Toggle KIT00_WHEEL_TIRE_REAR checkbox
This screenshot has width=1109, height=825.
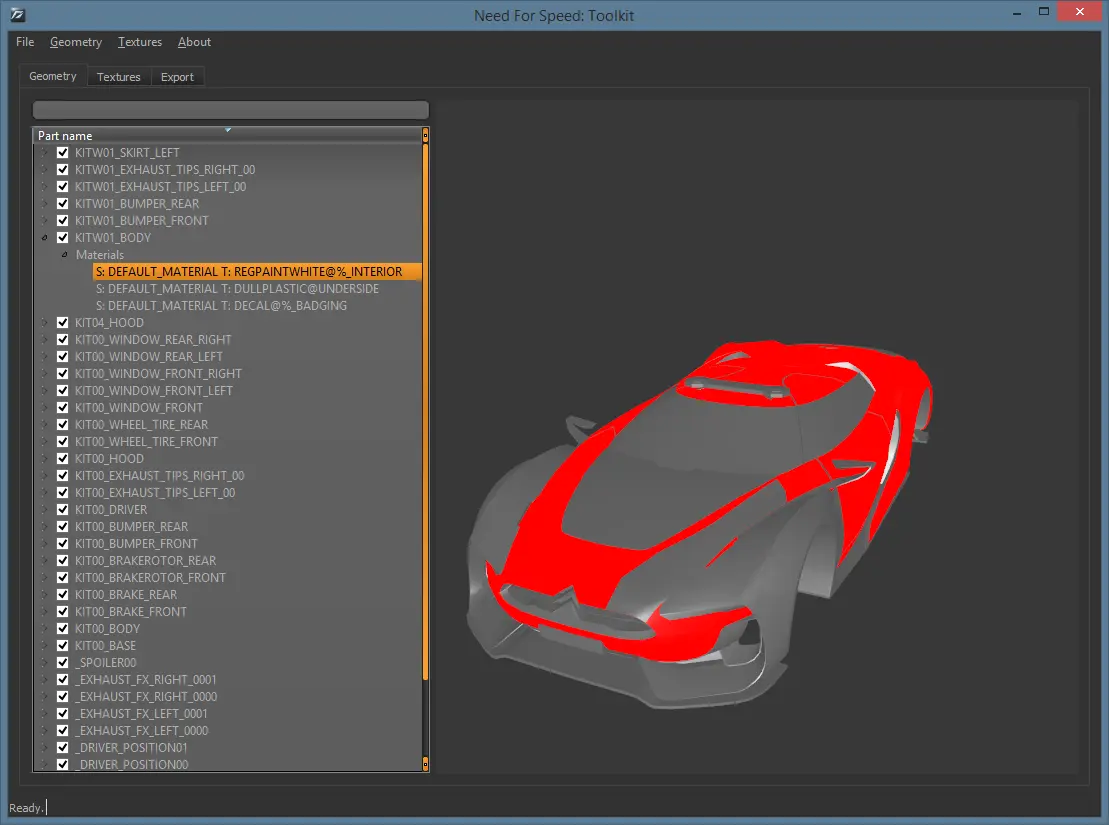[x=62, y=425]
